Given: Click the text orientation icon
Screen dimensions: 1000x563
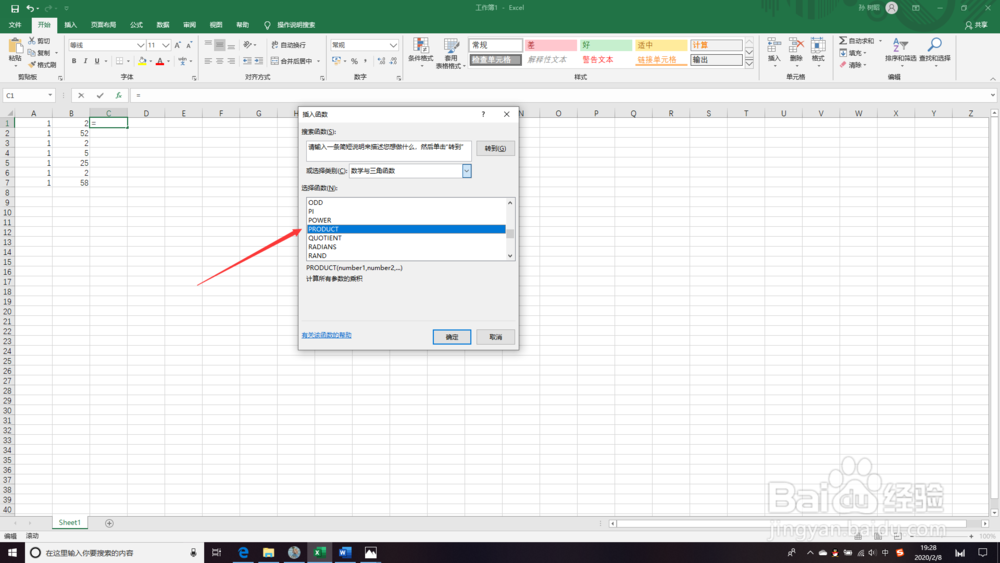Looking at the screenshot, I should [x=247, y=45].
